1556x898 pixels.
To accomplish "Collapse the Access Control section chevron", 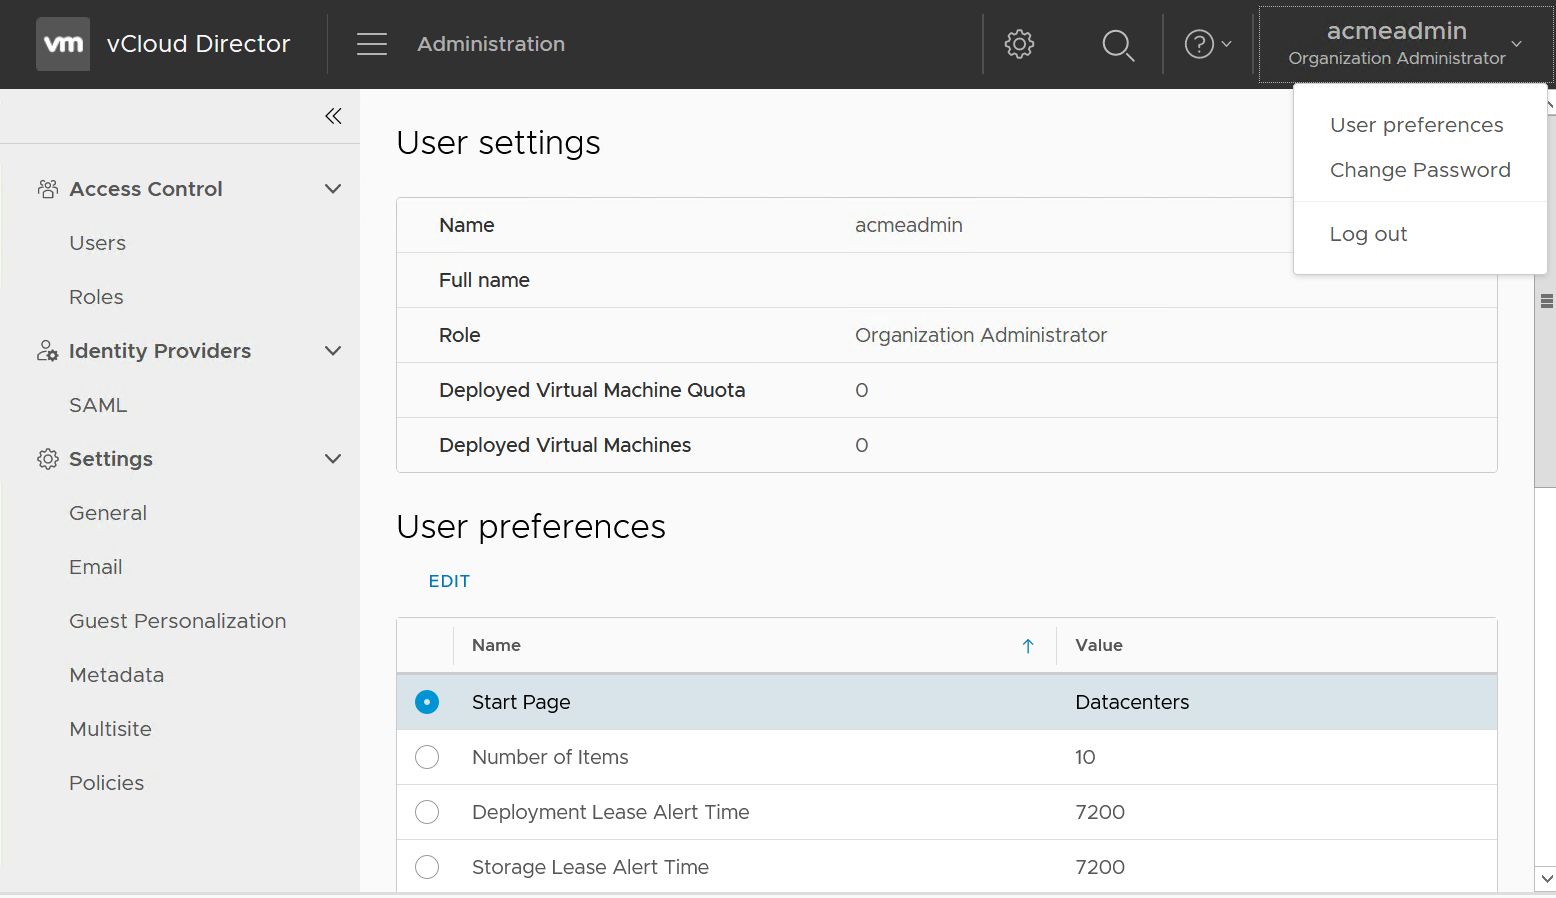I will [333, 189].
